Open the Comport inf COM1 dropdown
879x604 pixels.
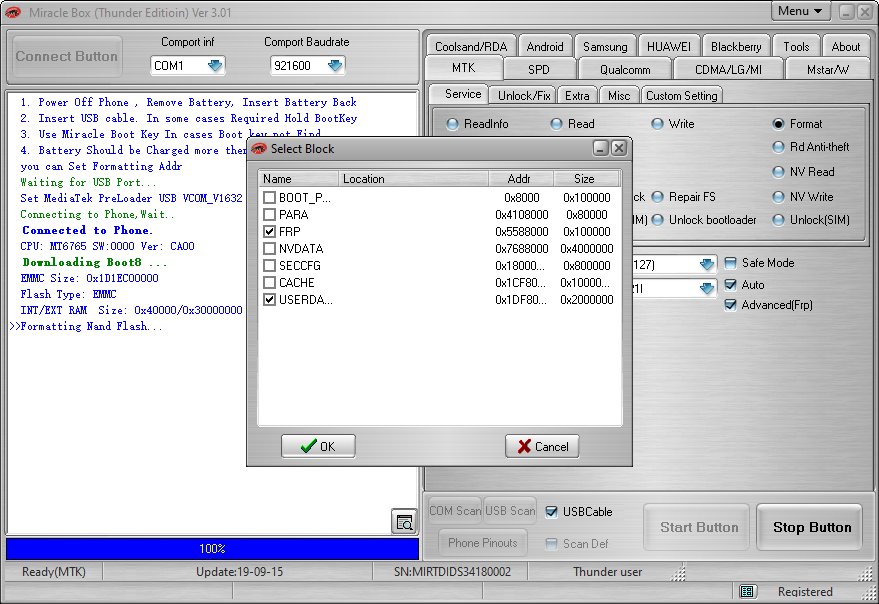click(215, 66)
